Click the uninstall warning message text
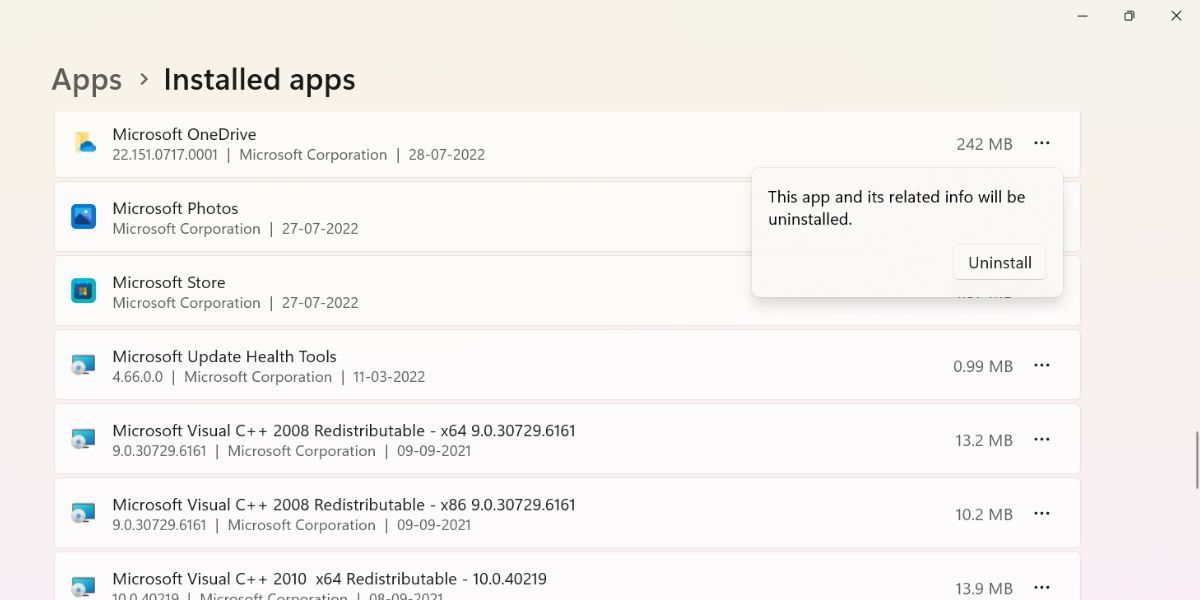 tap(897, 208)
